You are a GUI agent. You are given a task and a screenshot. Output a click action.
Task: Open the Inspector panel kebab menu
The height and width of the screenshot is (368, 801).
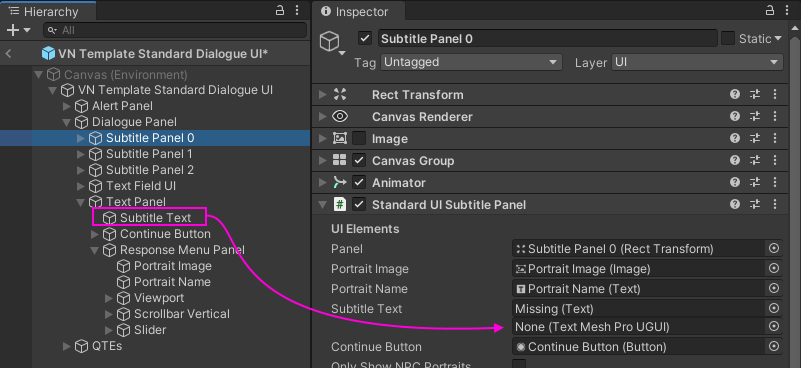(787, 11)
